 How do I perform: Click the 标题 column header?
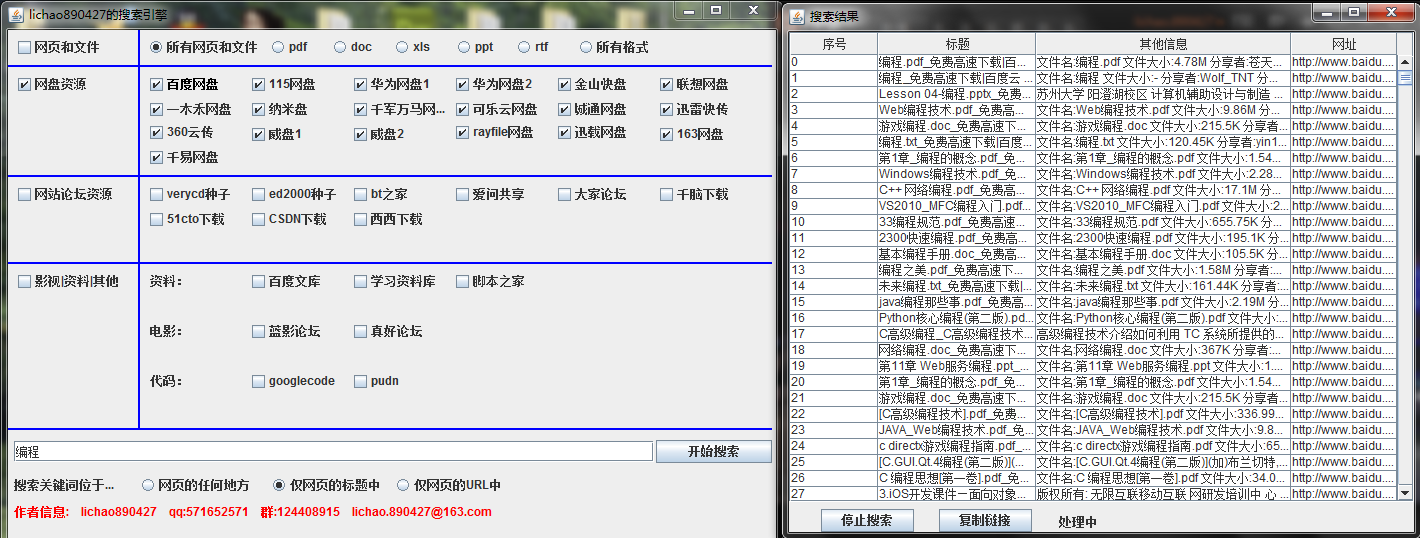pyautogui.click(x=956, y=44)
